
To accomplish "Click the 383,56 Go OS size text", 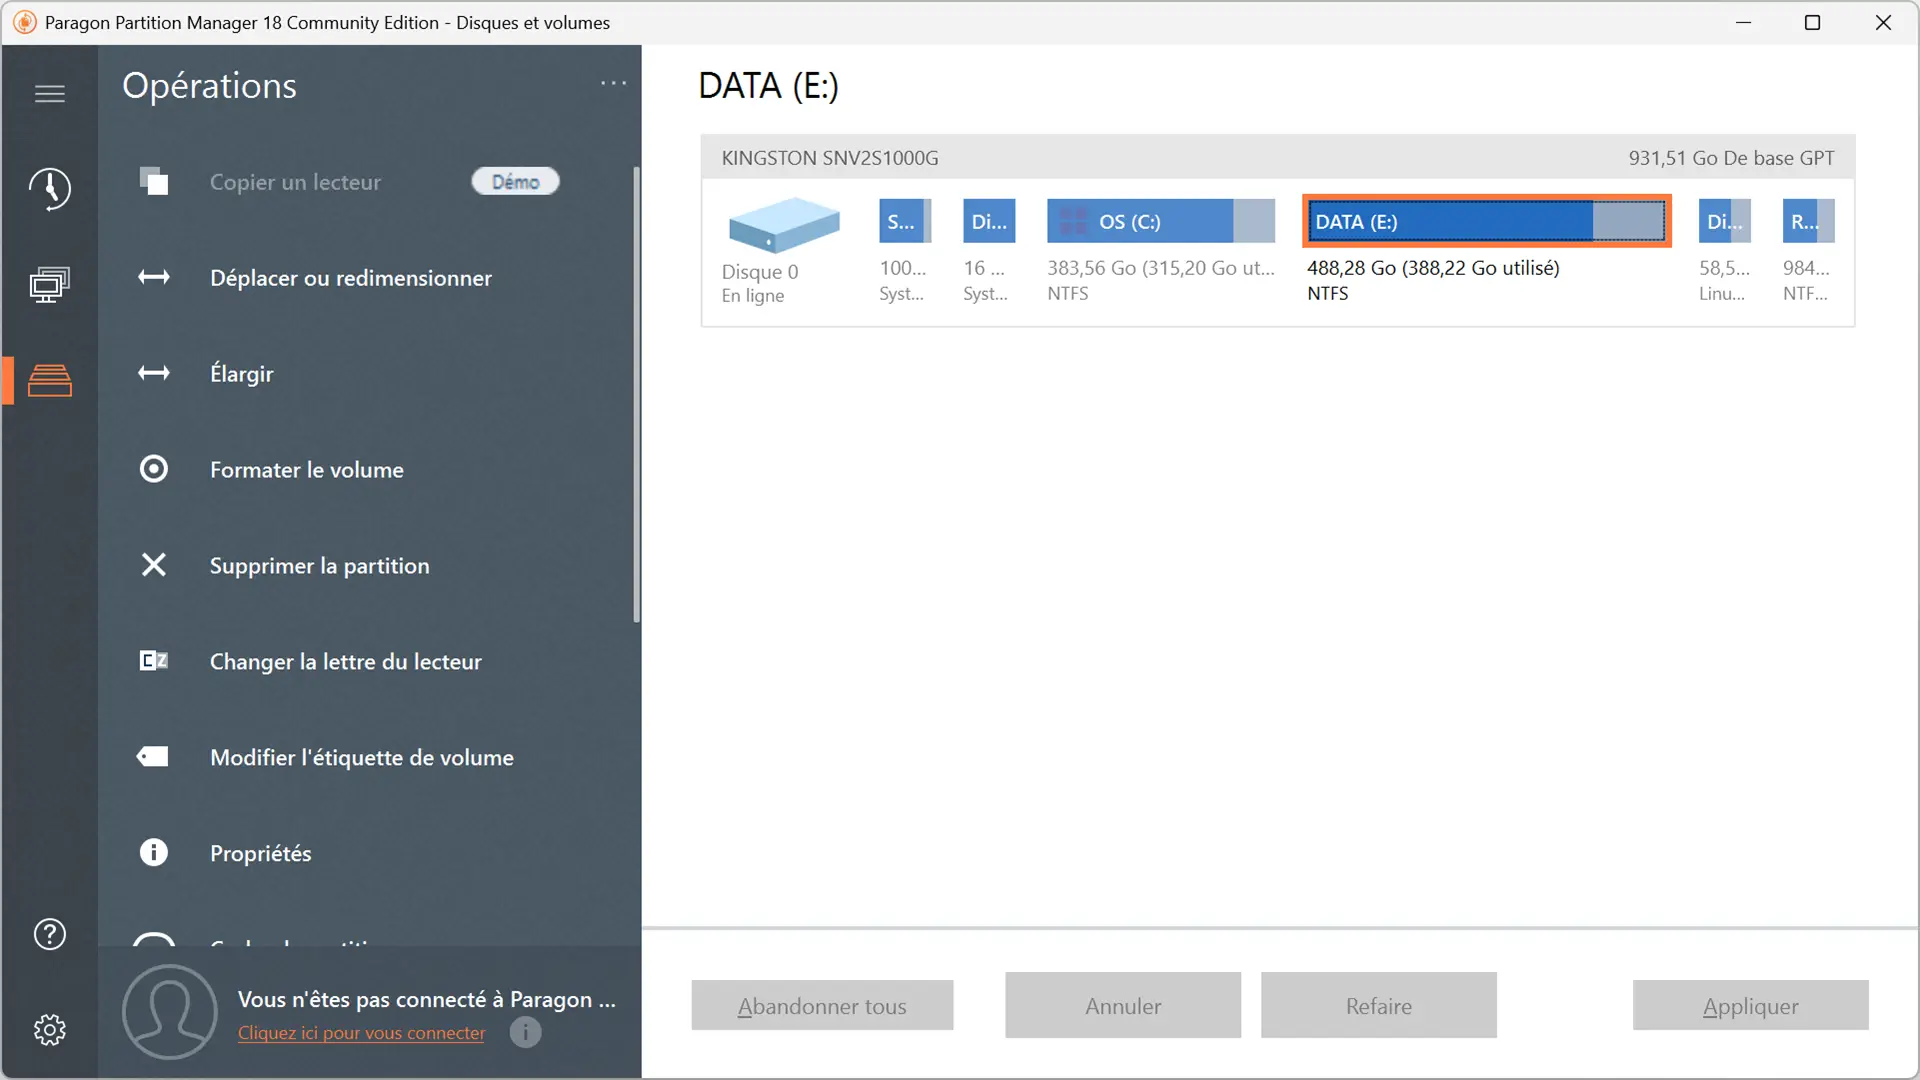I will [1161, 268].
